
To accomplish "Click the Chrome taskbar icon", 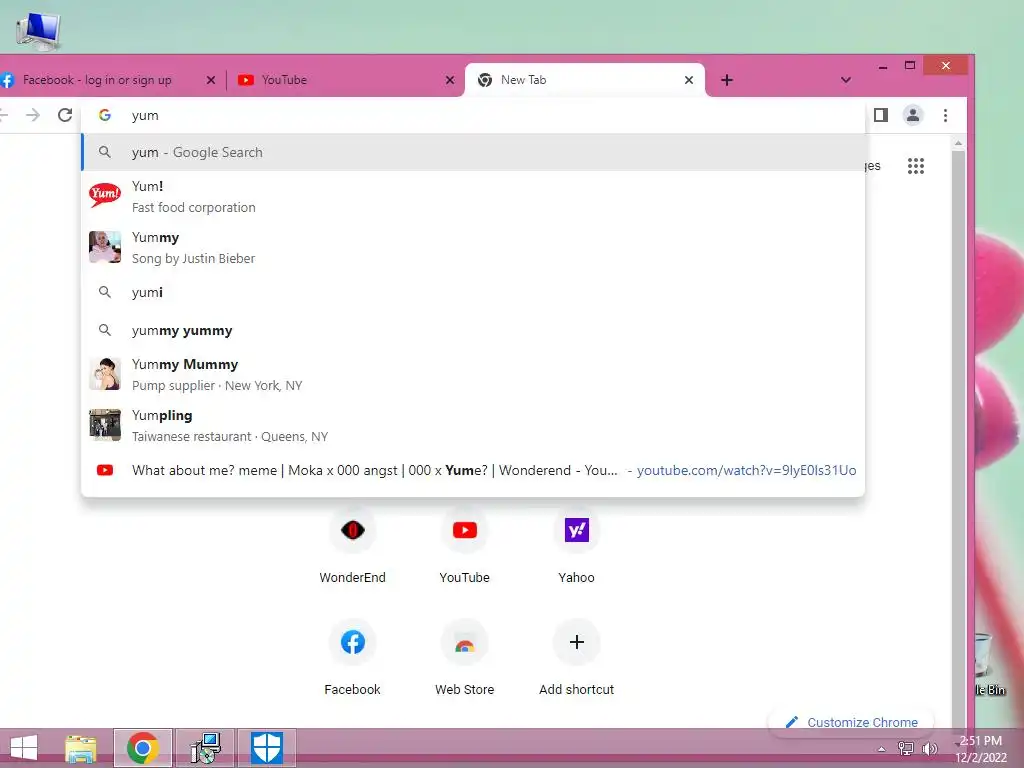I will [x=143, y=748].
